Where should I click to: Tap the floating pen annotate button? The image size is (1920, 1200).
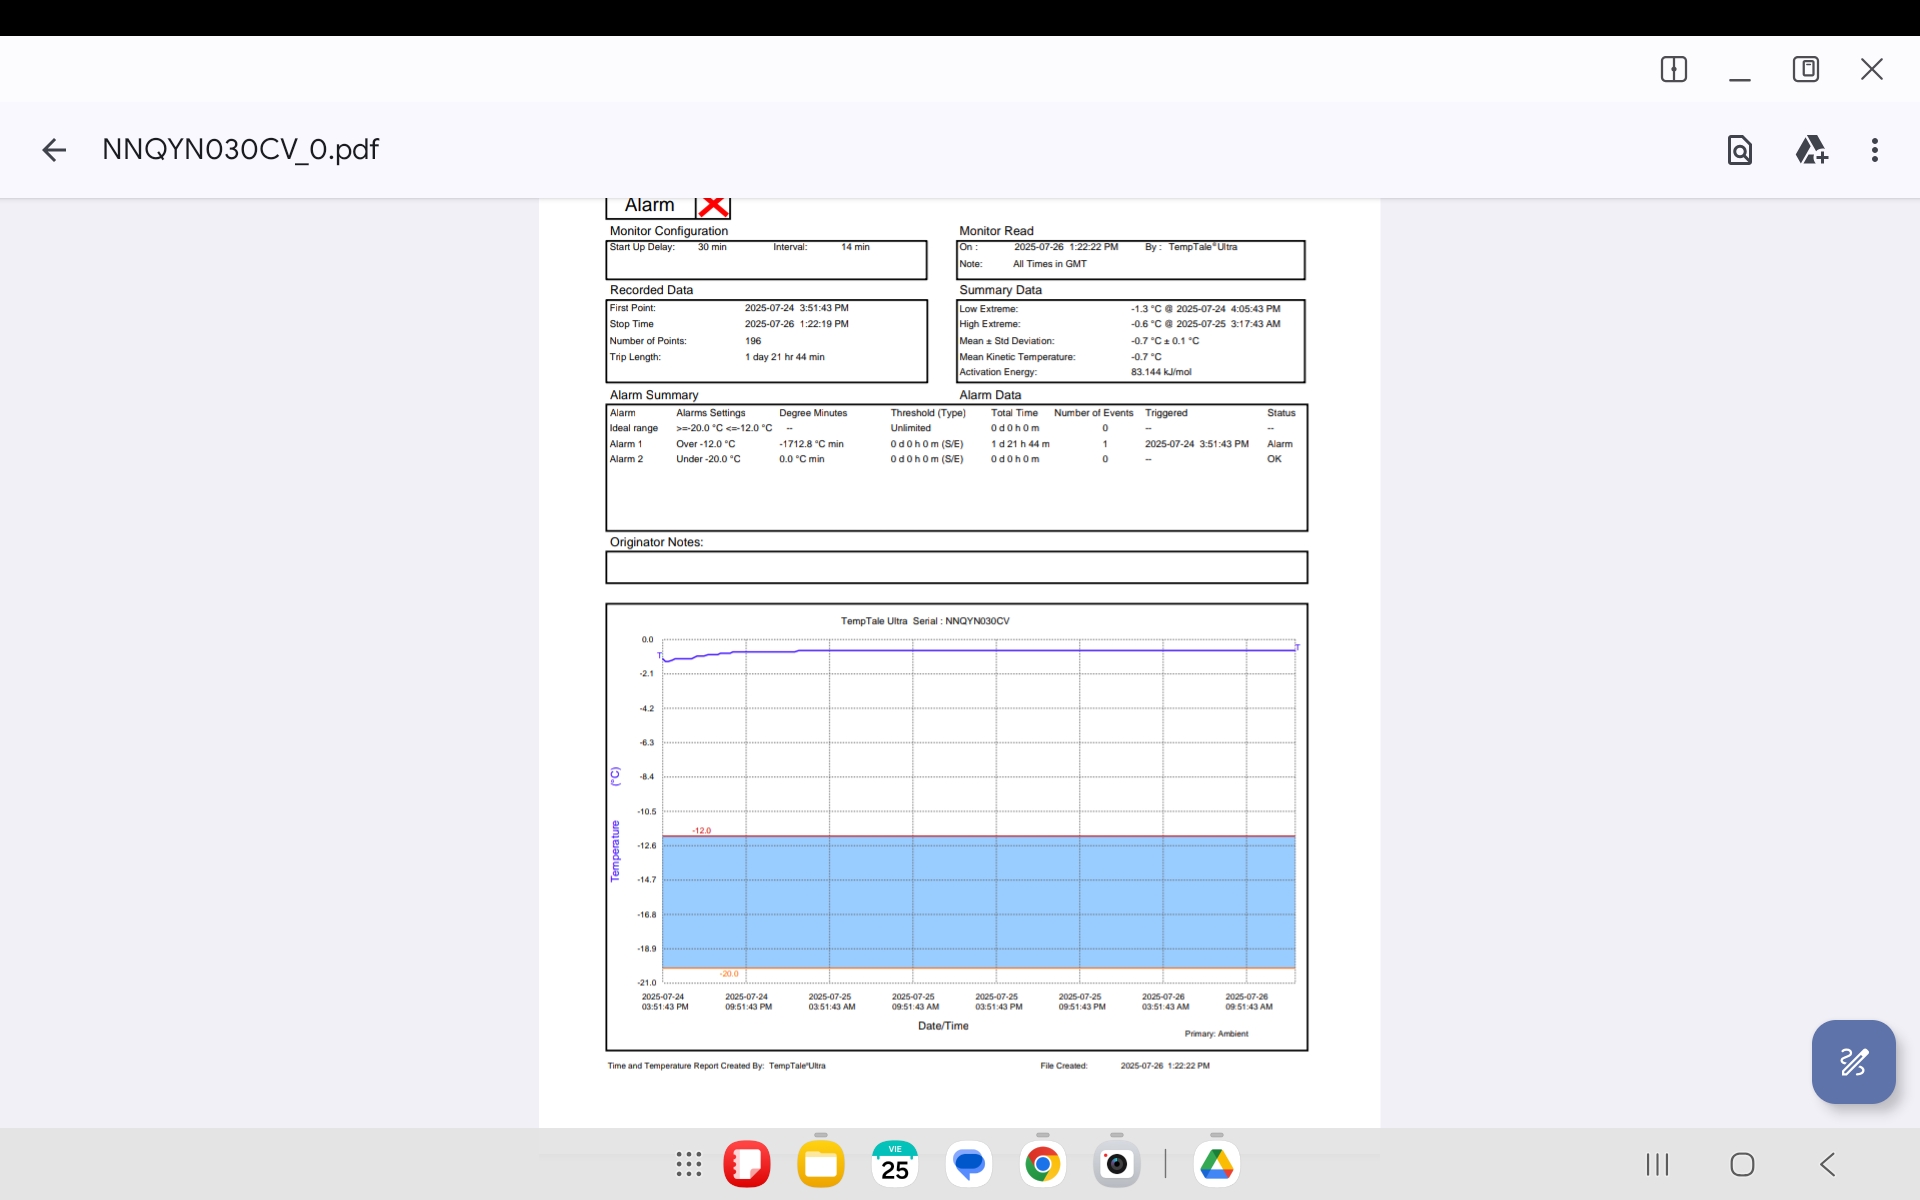(1853, 1062)
